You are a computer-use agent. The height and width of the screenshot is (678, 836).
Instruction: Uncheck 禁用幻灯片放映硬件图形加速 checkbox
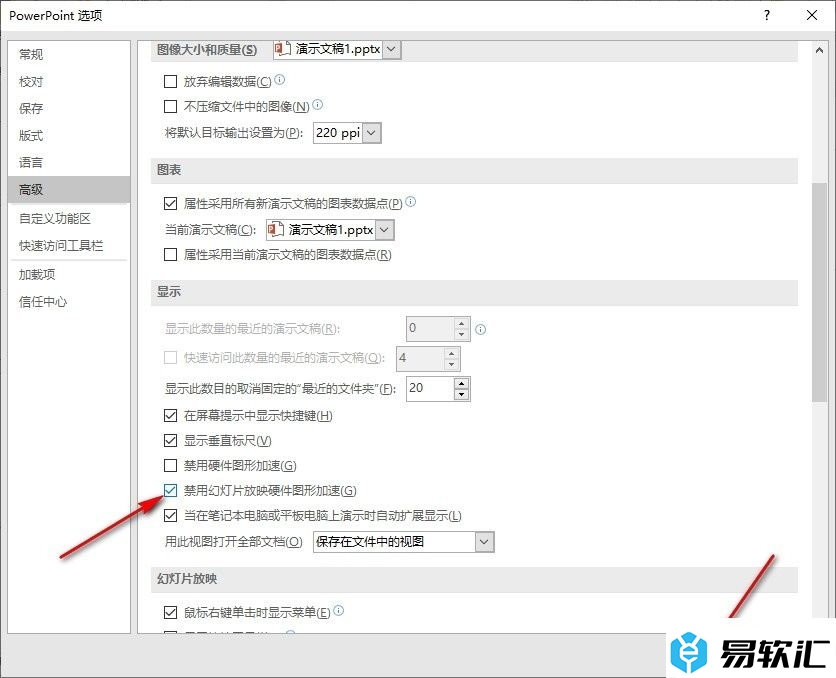click(x=170, y=490)
